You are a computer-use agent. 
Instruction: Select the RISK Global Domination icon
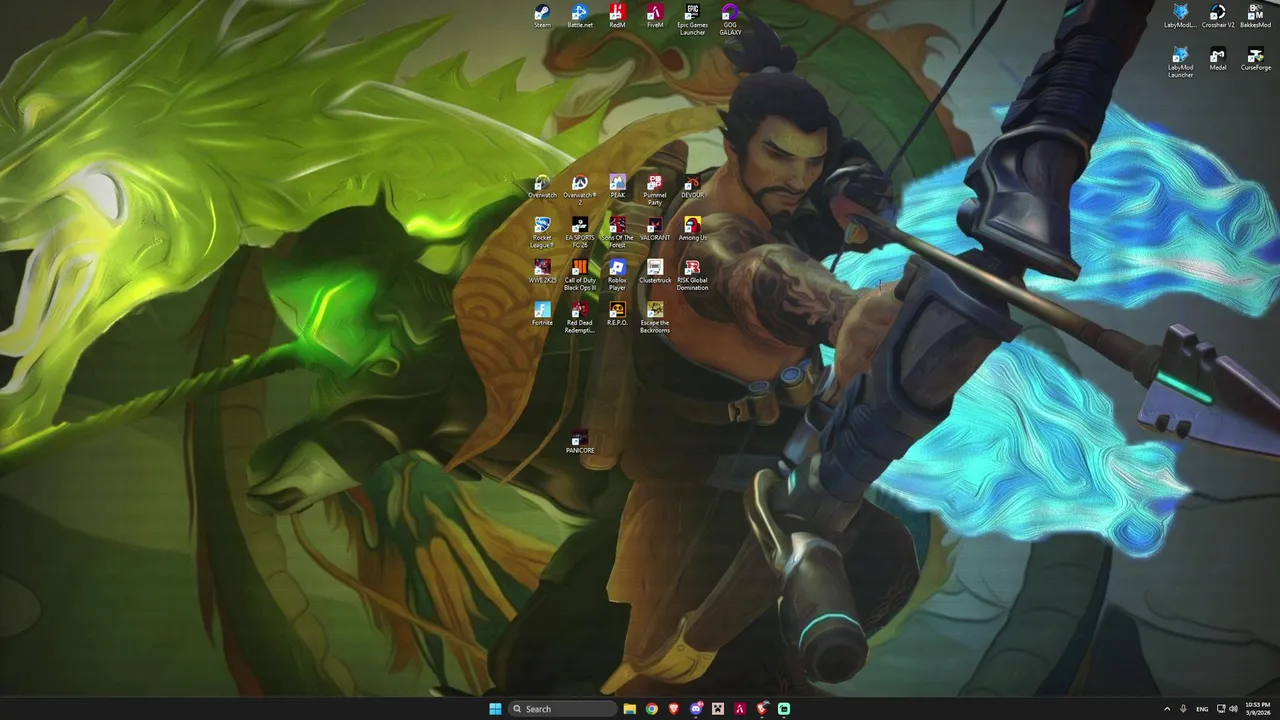tap(692, 275)
